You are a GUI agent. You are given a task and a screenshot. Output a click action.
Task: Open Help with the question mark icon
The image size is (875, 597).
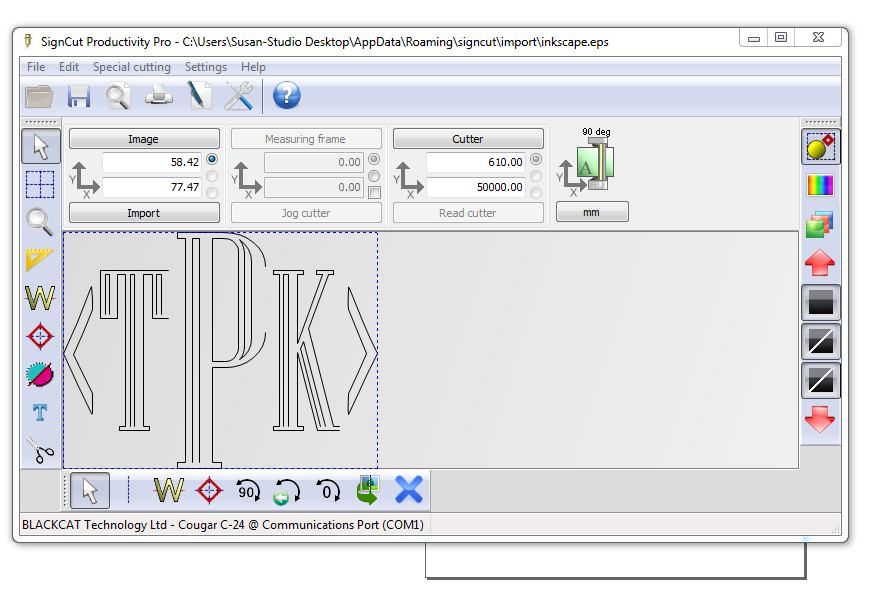click(x=287, y=96)
